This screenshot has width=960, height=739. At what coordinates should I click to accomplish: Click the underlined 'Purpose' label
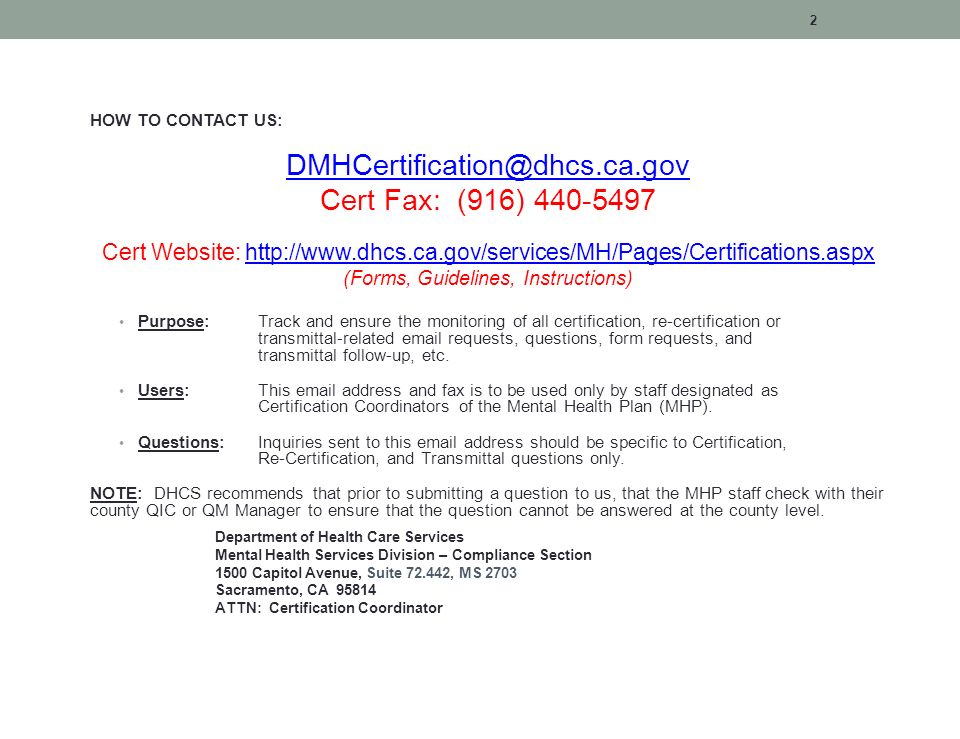coord(171,321)
